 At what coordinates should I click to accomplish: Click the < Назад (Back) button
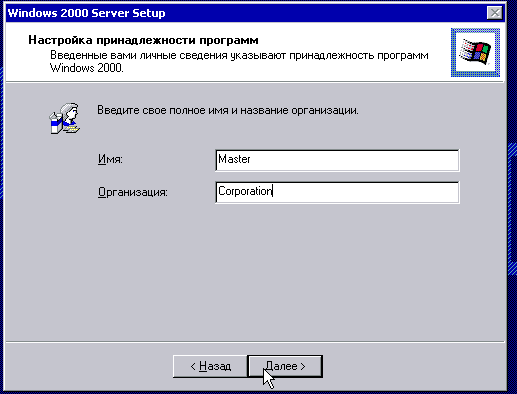pos(210,366)
